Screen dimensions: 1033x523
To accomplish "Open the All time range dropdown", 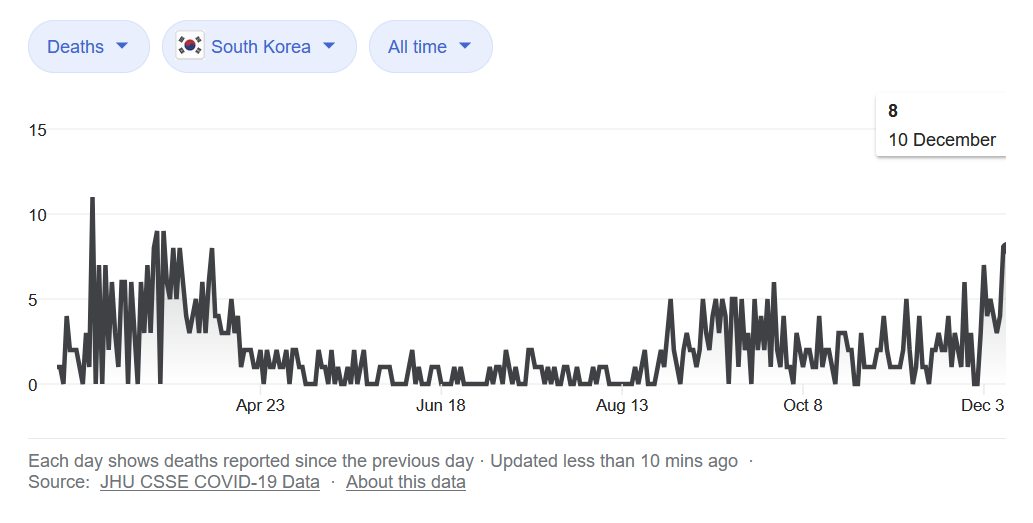I will pos(430,47).
